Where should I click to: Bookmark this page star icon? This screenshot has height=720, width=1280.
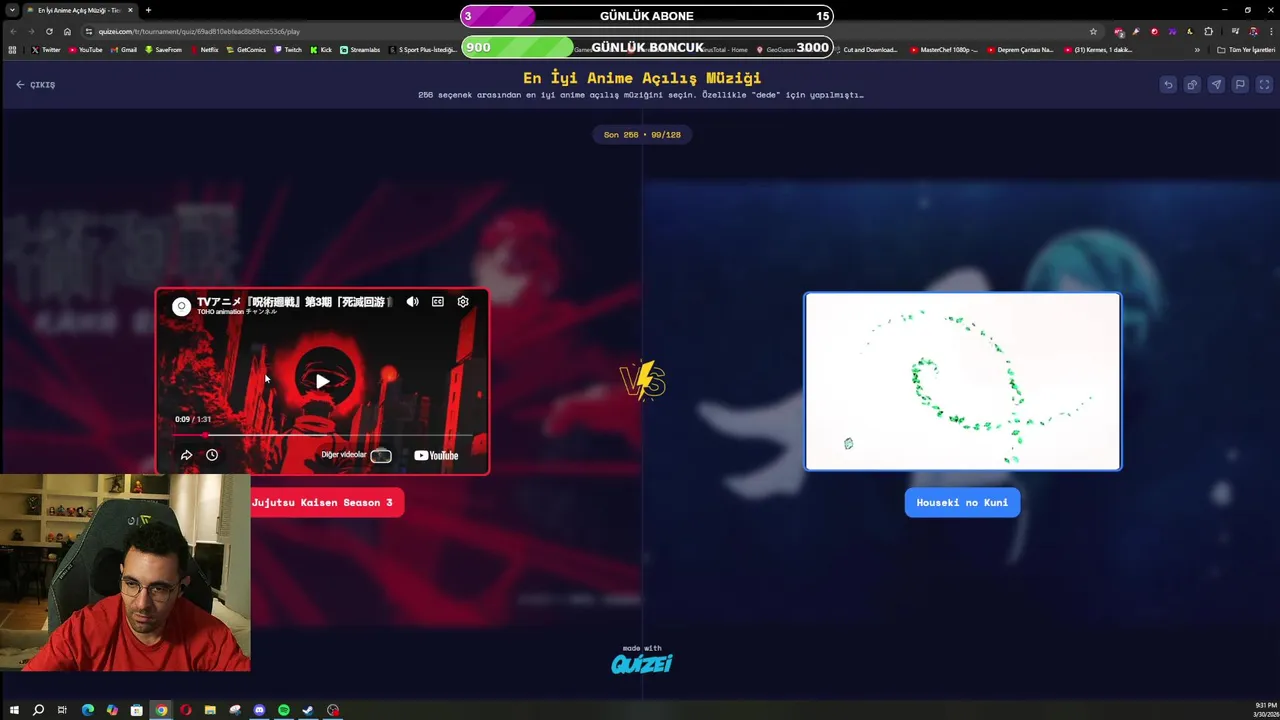[x=1093, y=31]
